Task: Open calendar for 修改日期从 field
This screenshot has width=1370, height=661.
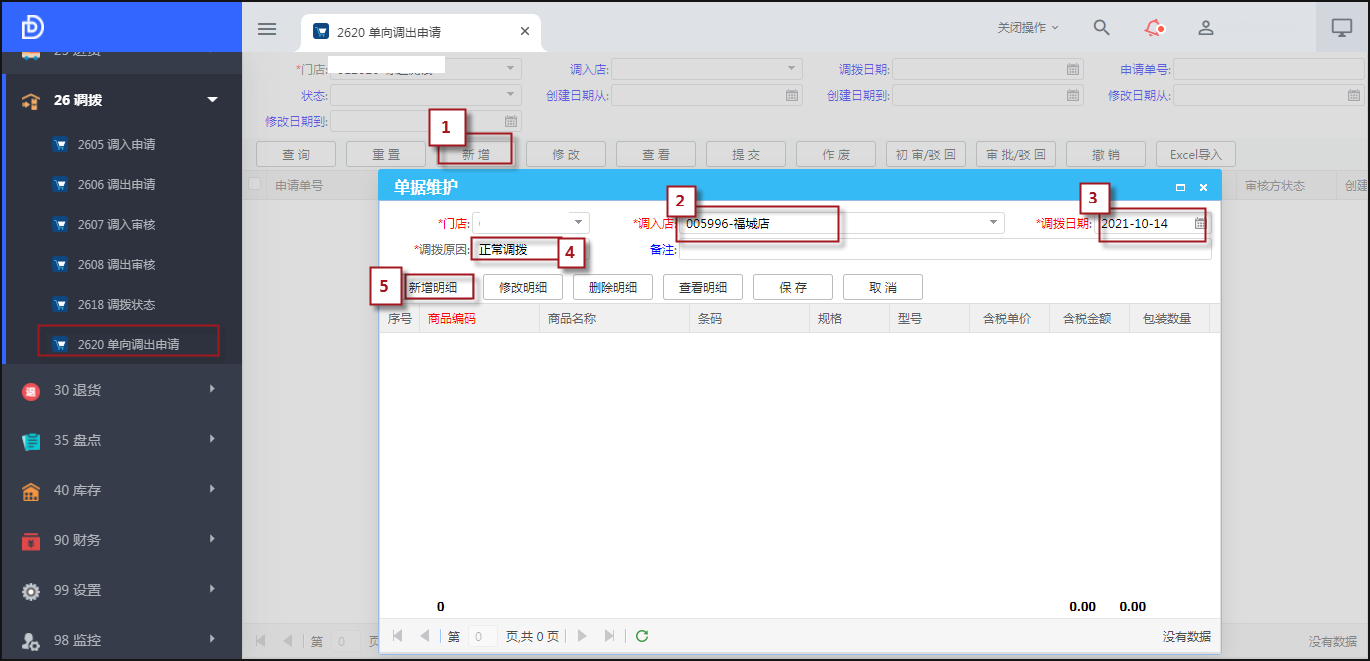Action: 1353,95
